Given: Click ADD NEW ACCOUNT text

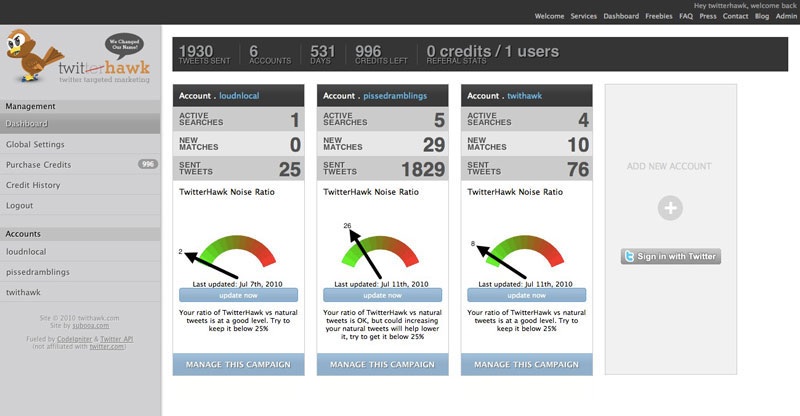Looking at the screenshot, I should (669, 166).
